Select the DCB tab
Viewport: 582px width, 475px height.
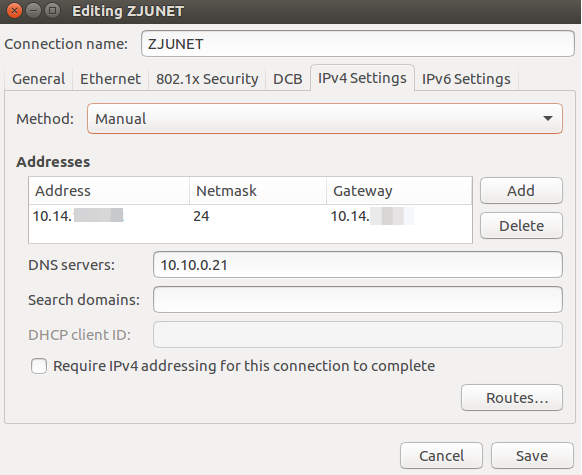[288, 79]
